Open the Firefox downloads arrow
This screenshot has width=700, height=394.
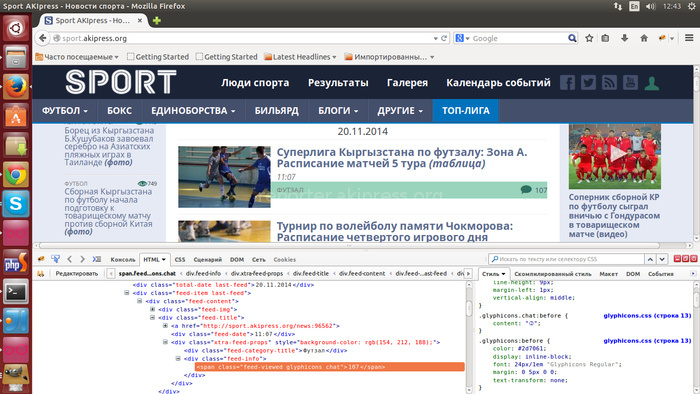pos(625,38)
